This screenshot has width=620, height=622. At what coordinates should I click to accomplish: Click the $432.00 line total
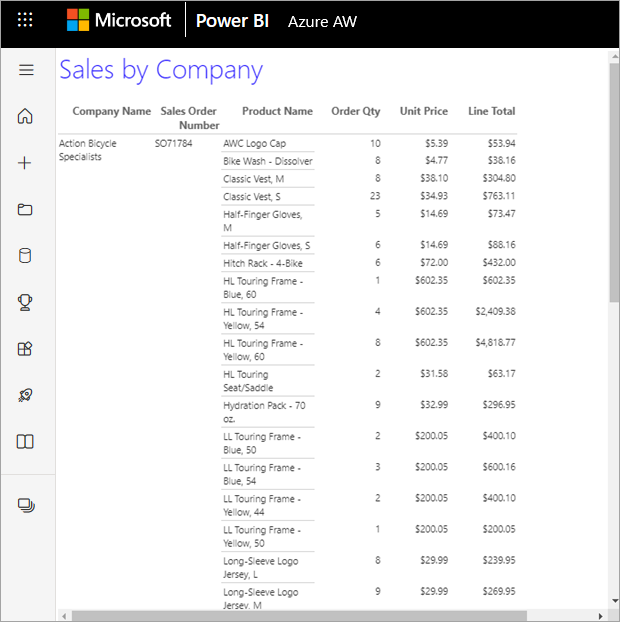[499, 263]
